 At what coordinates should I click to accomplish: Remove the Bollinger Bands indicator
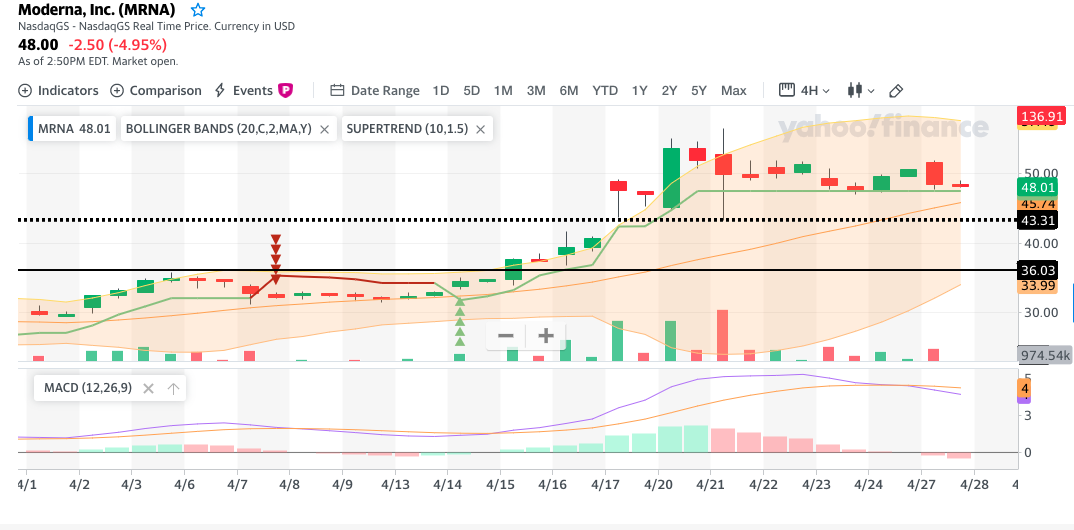point(324,129)
